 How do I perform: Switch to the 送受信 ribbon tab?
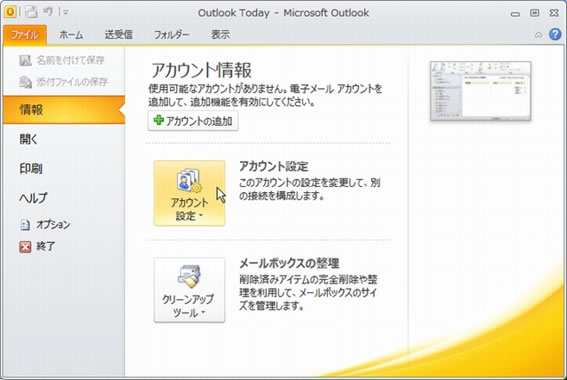118,35
